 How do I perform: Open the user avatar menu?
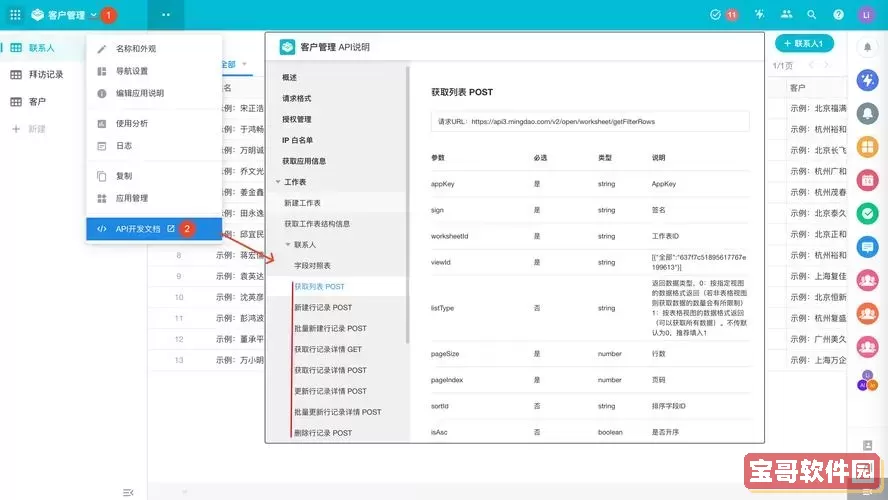click(866, 15)
